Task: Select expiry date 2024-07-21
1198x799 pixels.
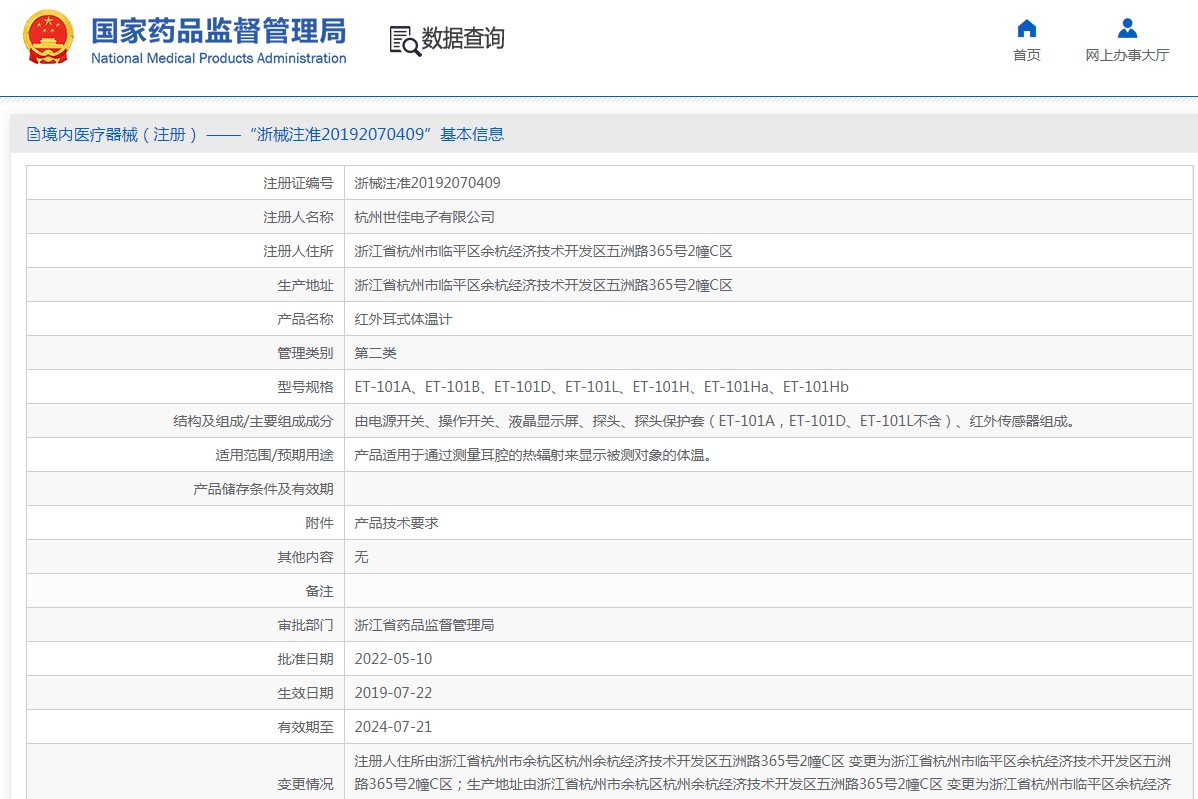Action: (393, 726)
